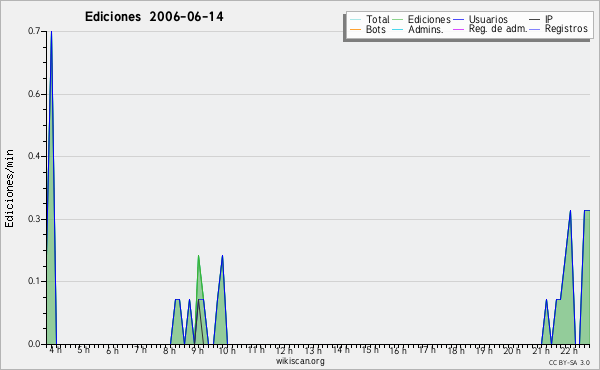Click the Total legend line swatch
600x370 pixels.
[355, 20]
